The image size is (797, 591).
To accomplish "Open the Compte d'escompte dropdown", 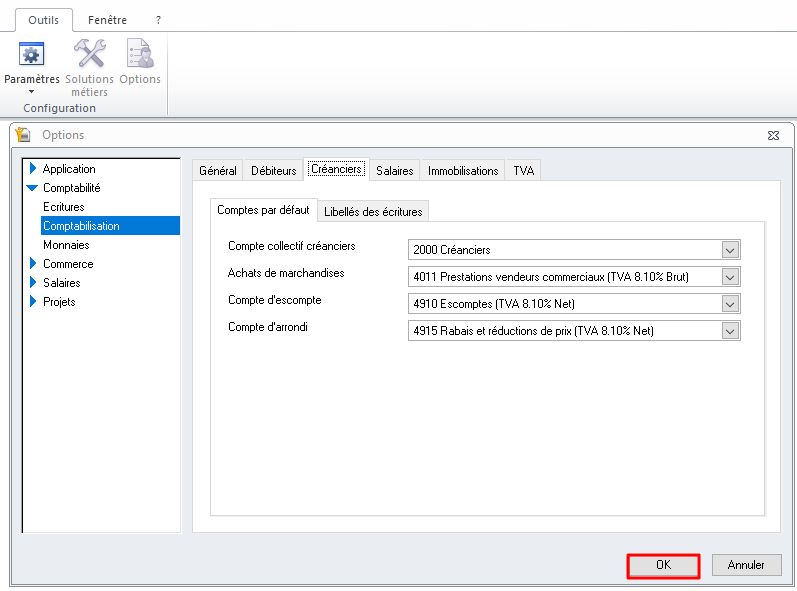I will click(x=730, y=304).
